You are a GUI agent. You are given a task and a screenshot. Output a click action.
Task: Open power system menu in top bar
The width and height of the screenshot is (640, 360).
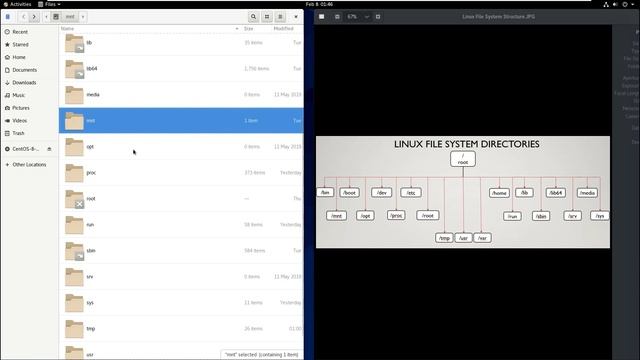pos(627,4)
